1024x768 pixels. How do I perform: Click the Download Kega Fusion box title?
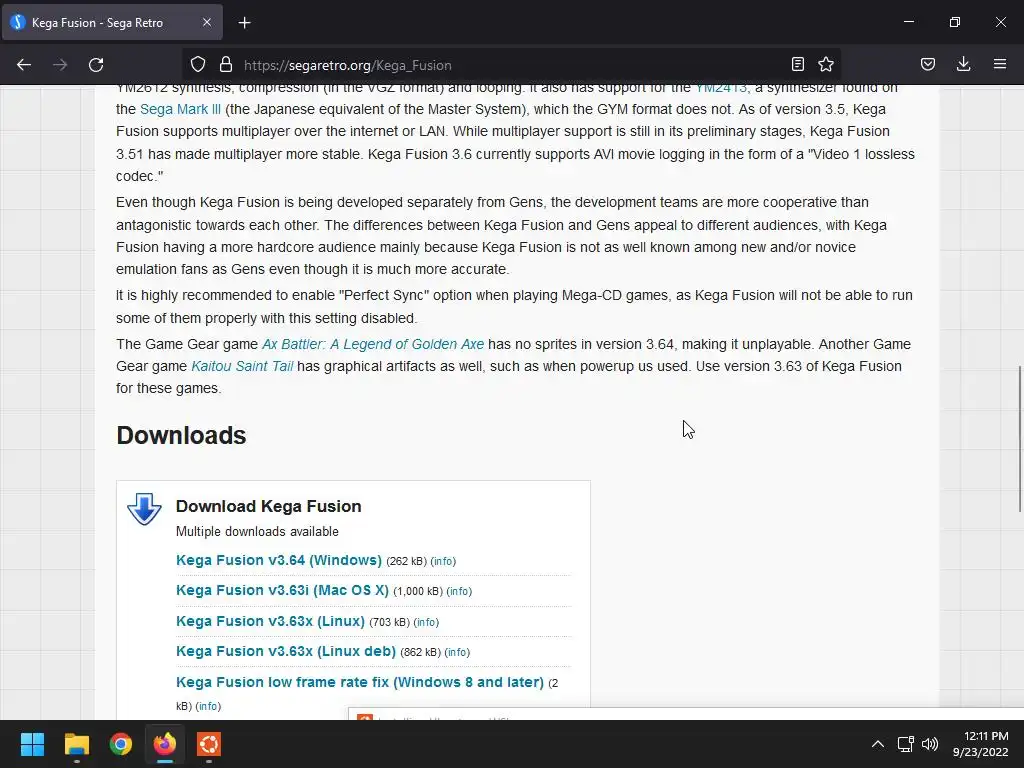(268, 506)
